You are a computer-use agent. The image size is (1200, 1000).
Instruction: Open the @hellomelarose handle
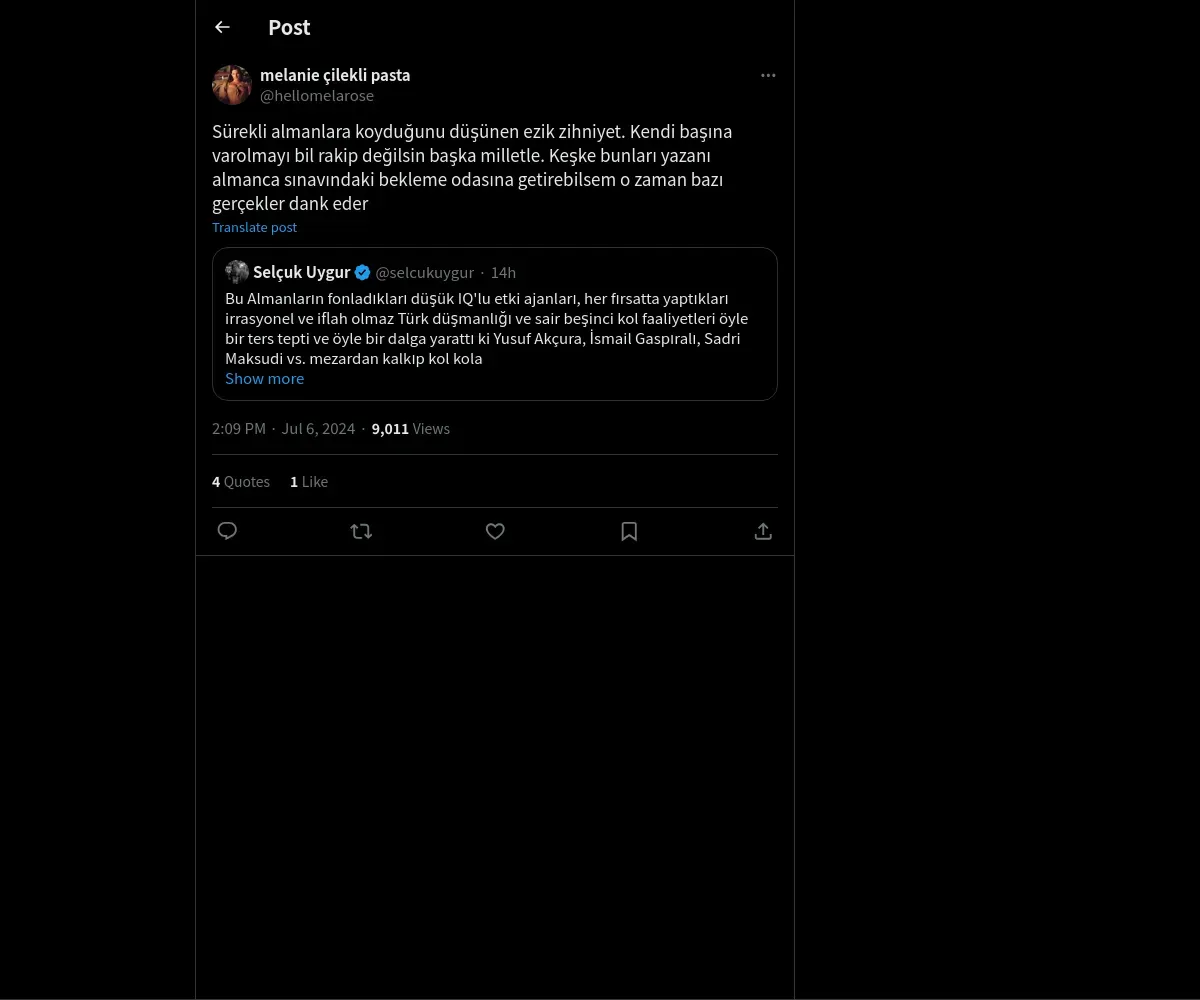(x=317, y=96)
